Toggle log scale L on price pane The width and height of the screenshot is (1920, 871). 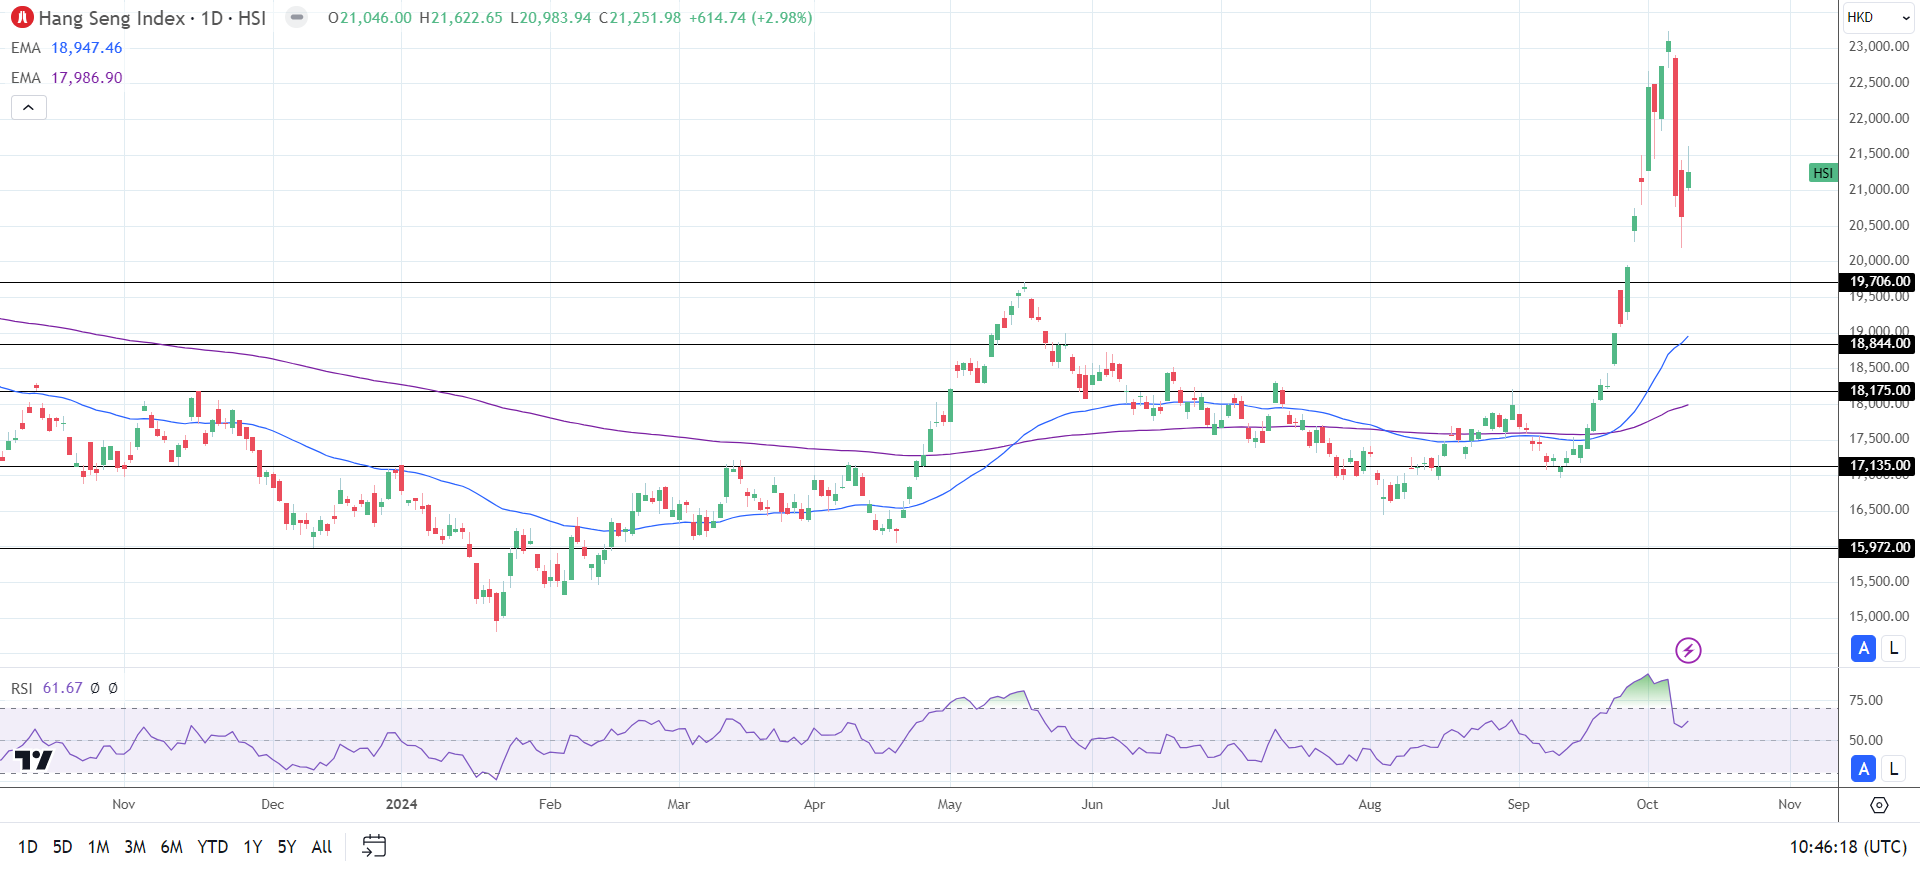(1893, 649)
